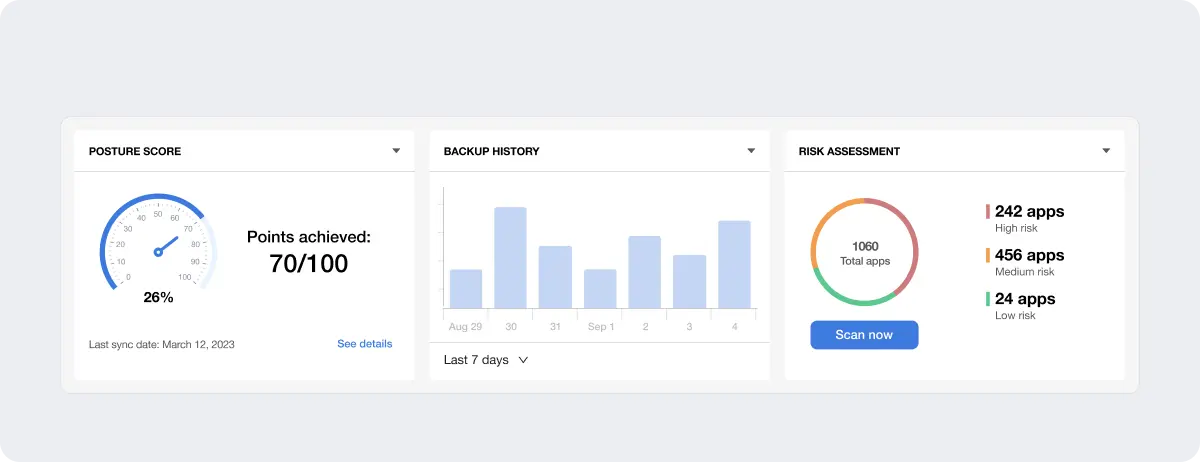Click the Sep 1 backup bar
Image resolution: width=1200 pixels, height=462 pixels.
tap(600, 289)
